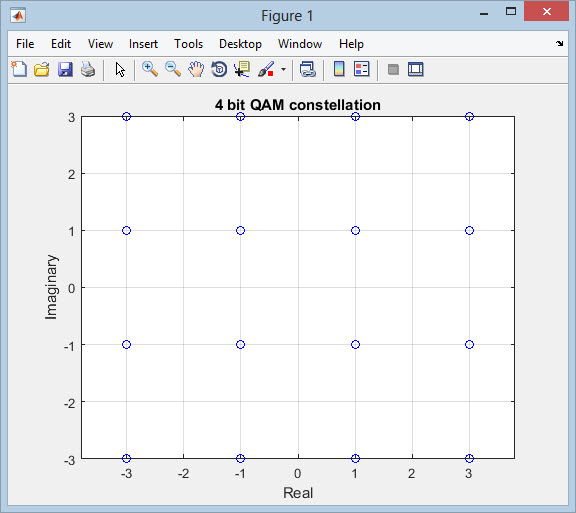Select the Zoom In magnifier tool

[x=150, y=69]
